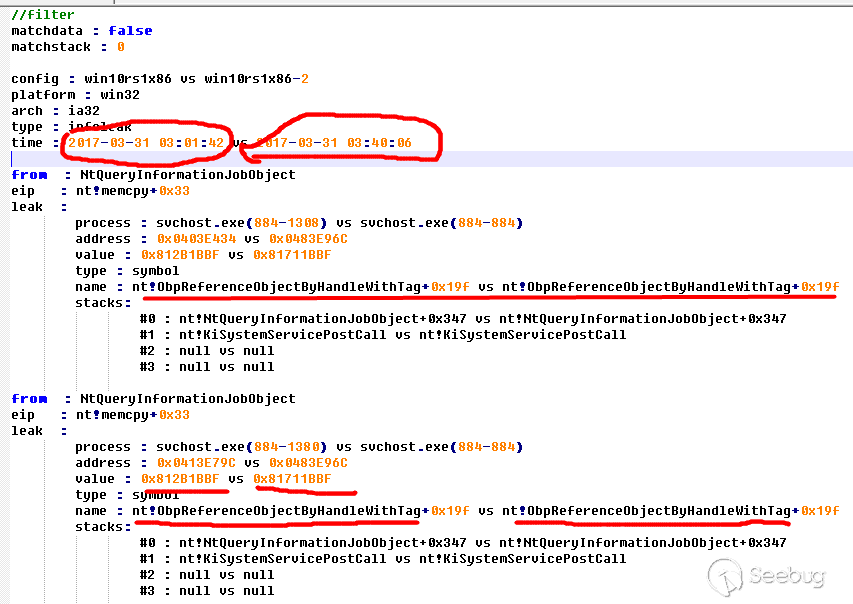The height and width of the screenshot is (604, 853).
Task: Click 'stacks:' label in the 884-1308 block
Action: 103,303
